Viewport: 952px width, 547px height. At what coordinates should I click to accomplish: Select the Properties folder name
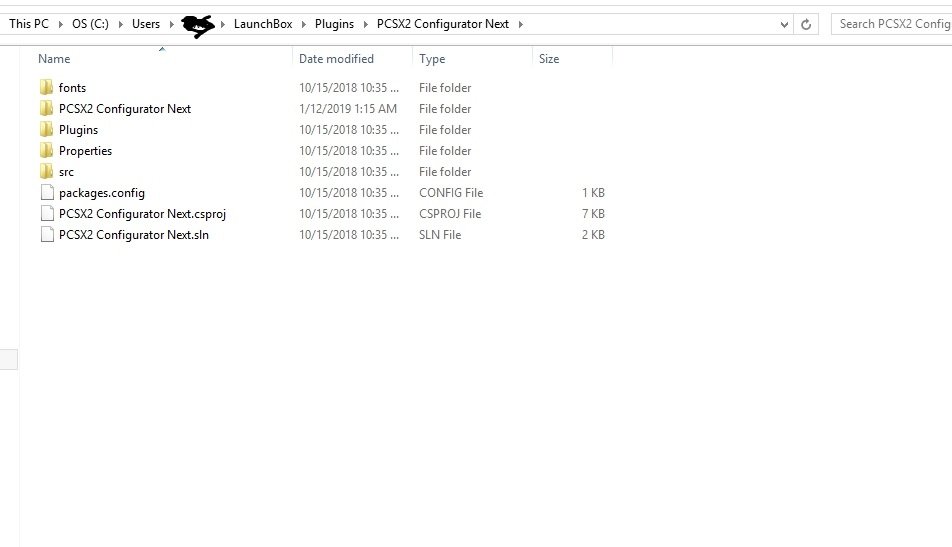85,151
